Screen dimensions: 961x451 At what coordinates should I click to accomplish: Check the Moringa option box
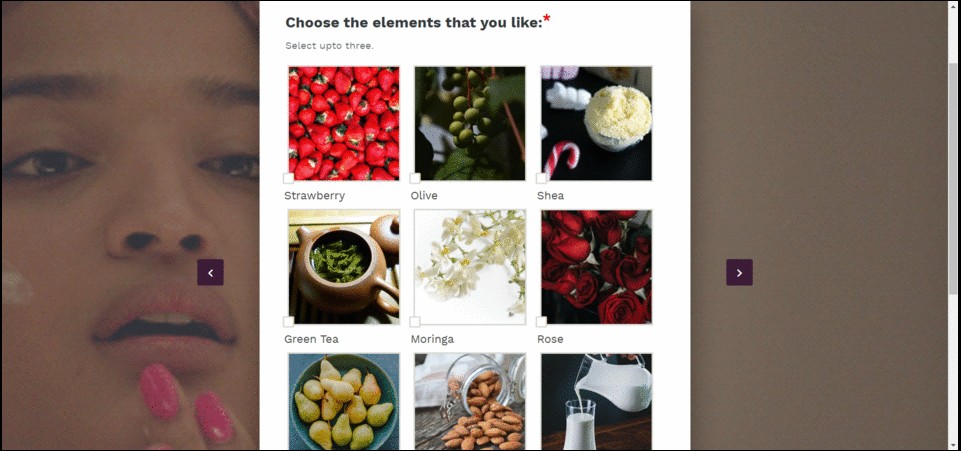click(415, 322)
